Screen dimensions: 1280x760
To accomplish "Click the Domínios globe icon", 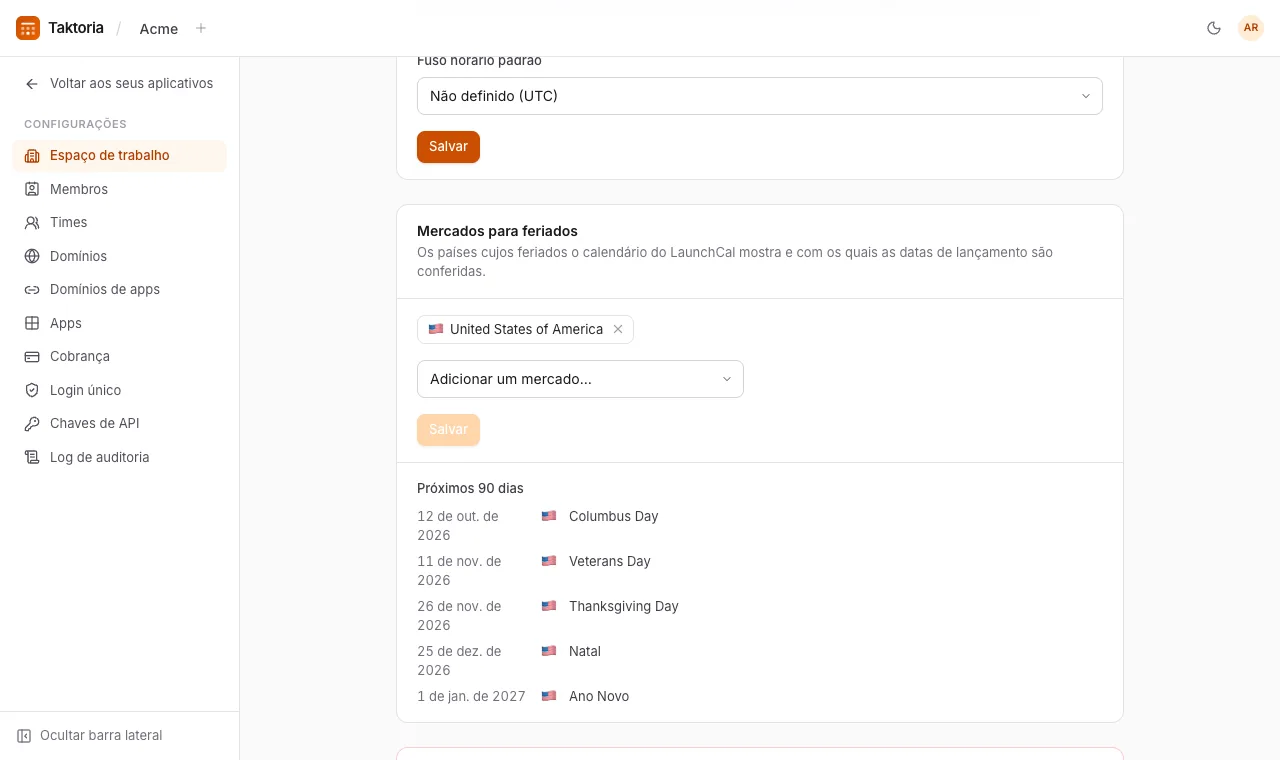I will 32,256.
